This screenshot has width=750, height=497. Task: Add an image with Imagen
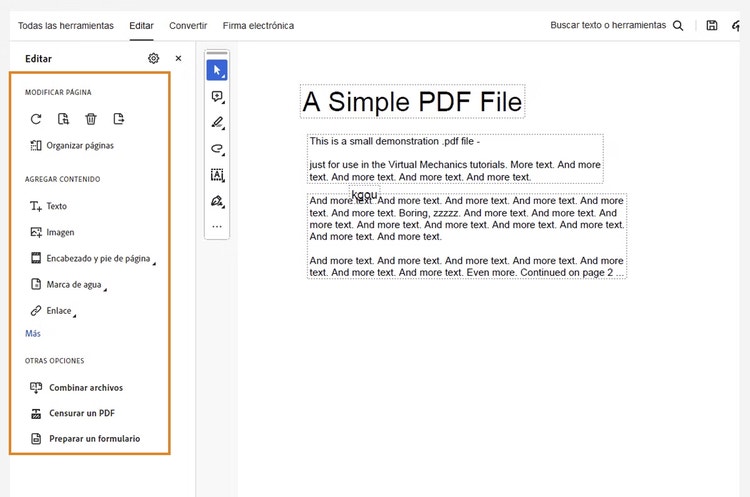(52, 232)
